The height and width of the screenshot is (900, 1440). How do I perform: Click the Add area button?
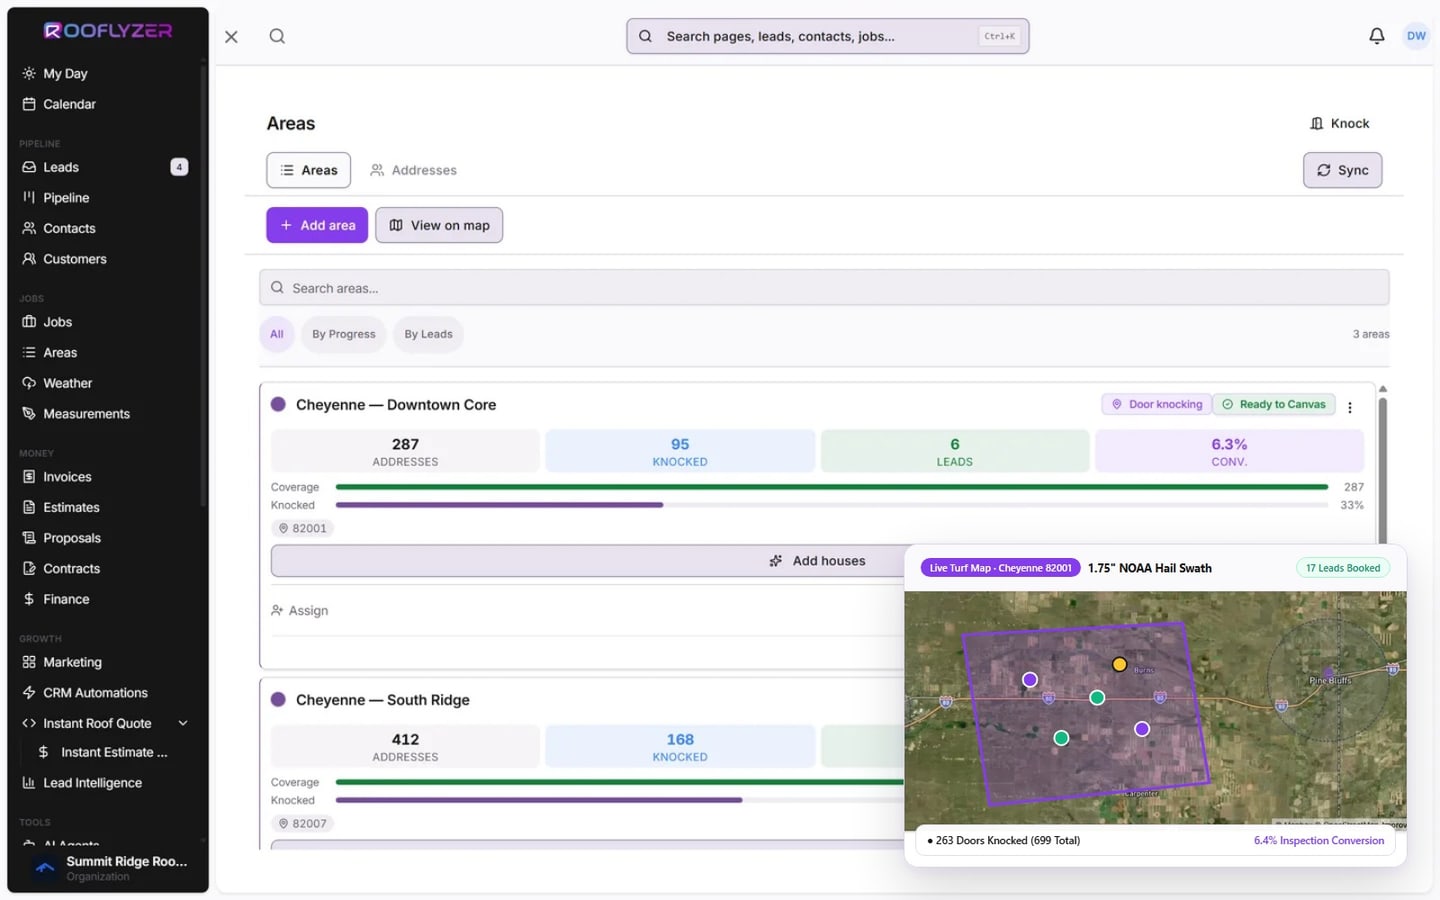[317, 225]
